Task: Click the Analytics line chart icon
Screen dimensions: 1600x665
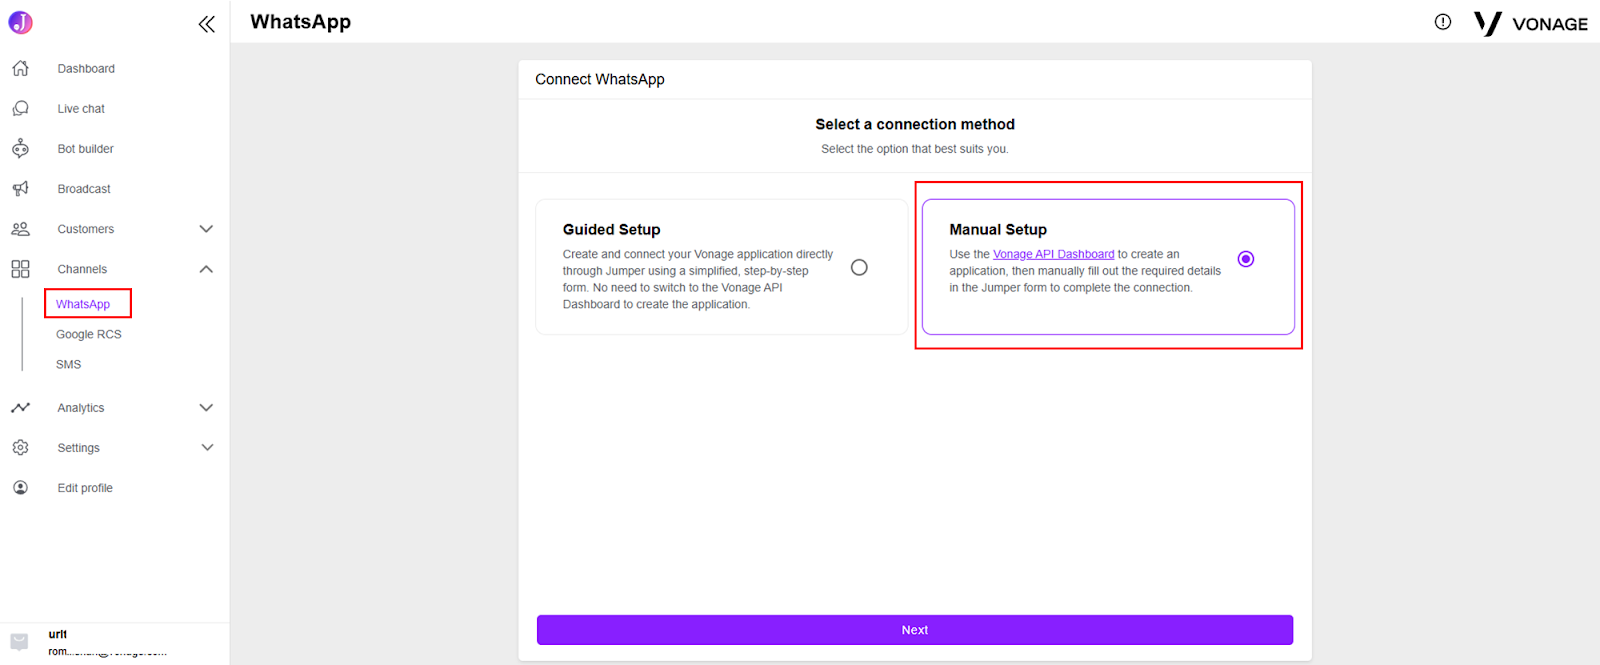Action: click(x=20, y=408)
